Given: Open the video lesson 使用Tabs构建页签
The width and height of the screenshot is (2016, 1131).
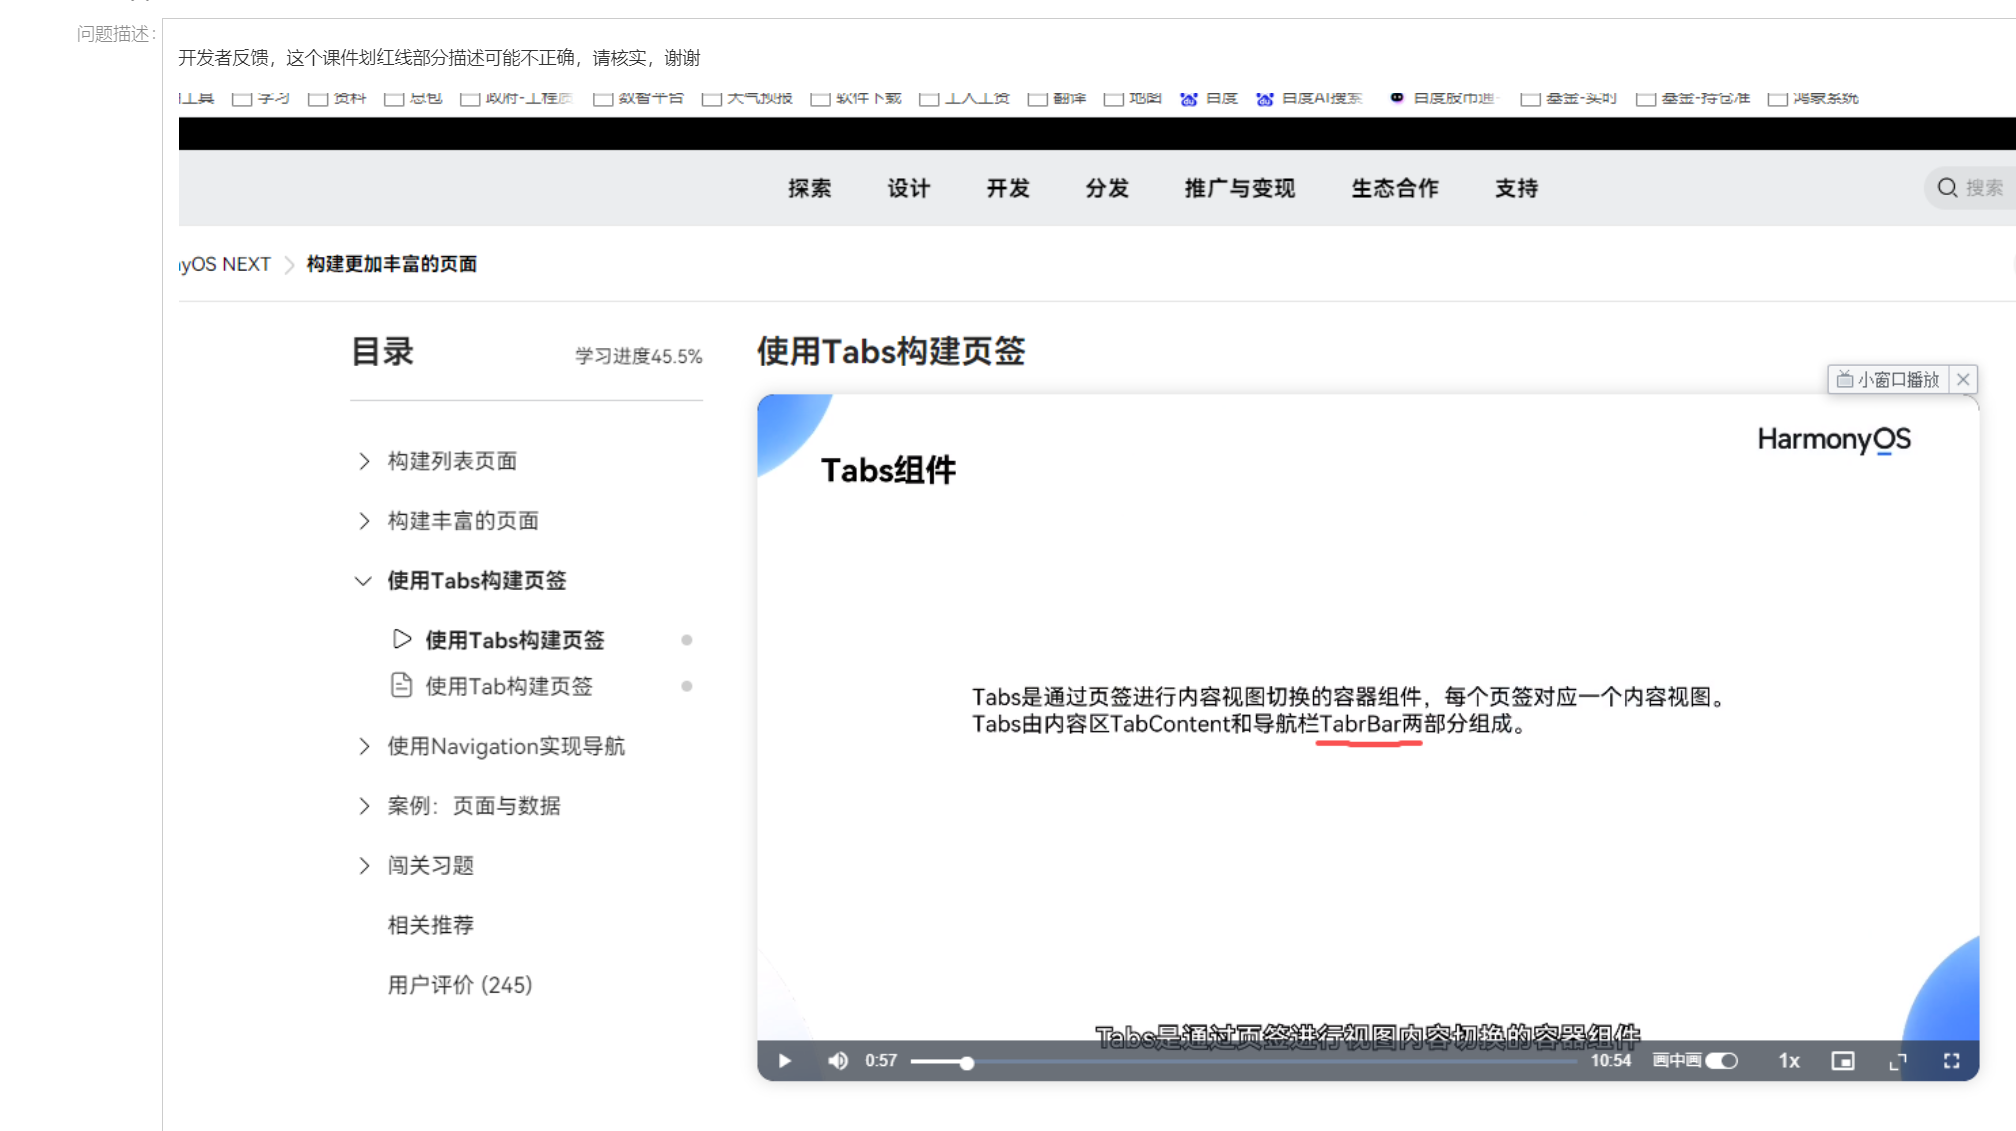Looking at the screenshot, I should tap(514, 640).
